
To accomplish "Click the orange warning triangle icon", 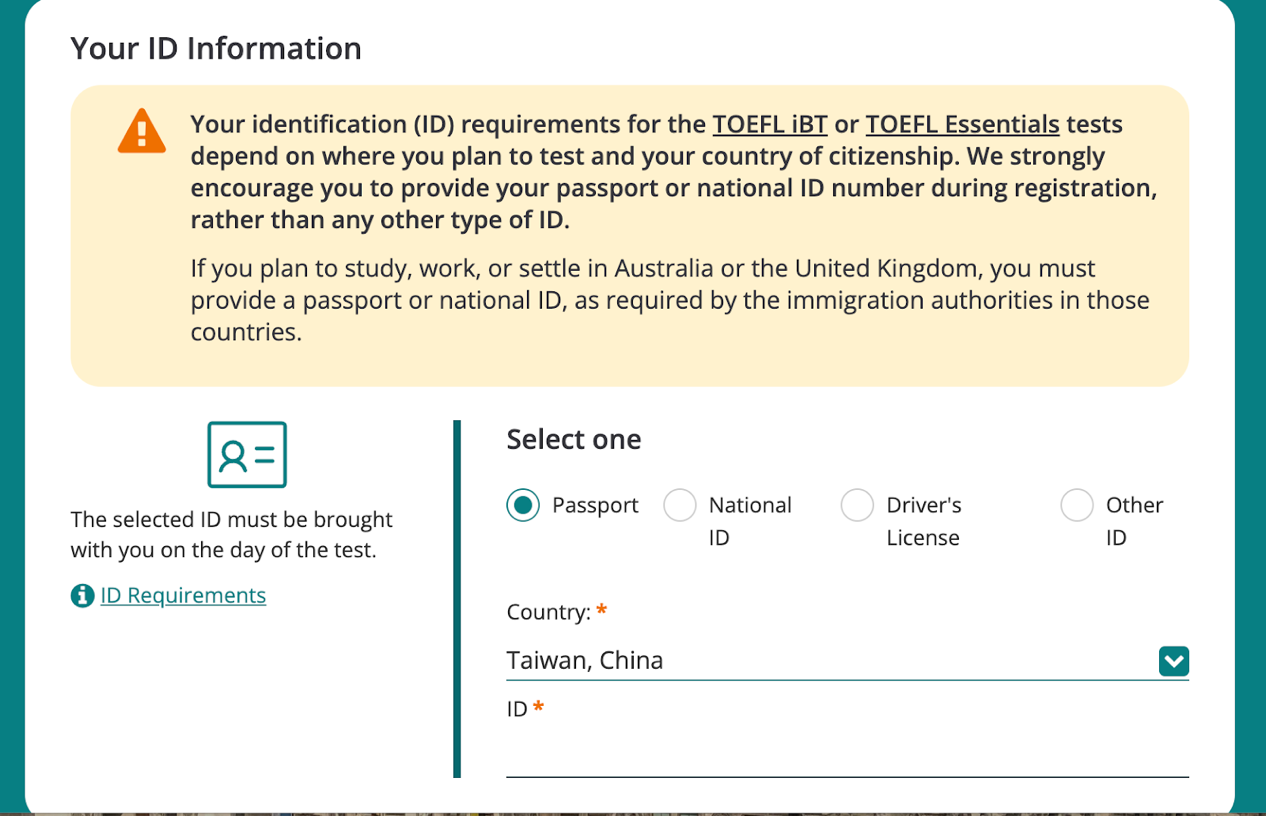I will (141, 130).
